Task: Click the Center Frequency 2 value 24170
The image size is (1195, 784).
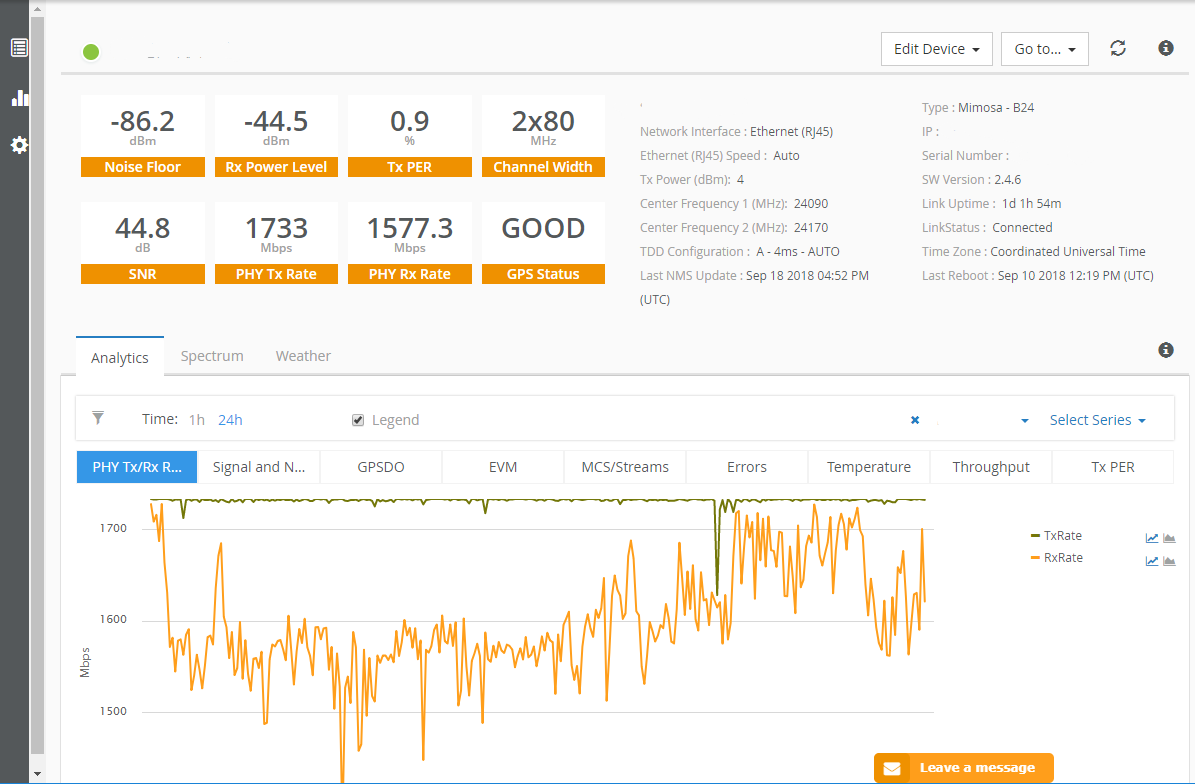Action: pos(811,227)
